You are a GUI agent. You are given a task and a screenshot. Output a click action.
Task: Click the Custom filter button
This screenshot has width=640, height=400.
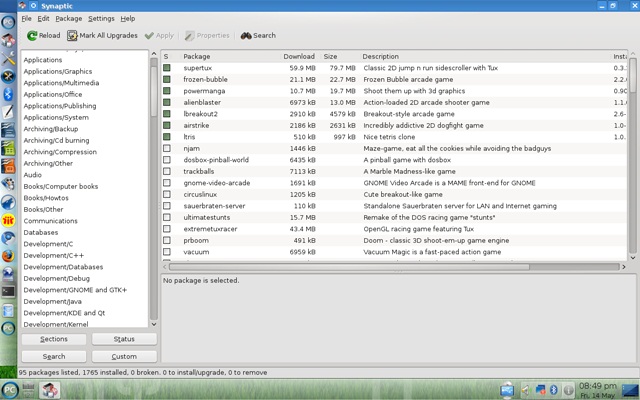click(x=124, y=356)
